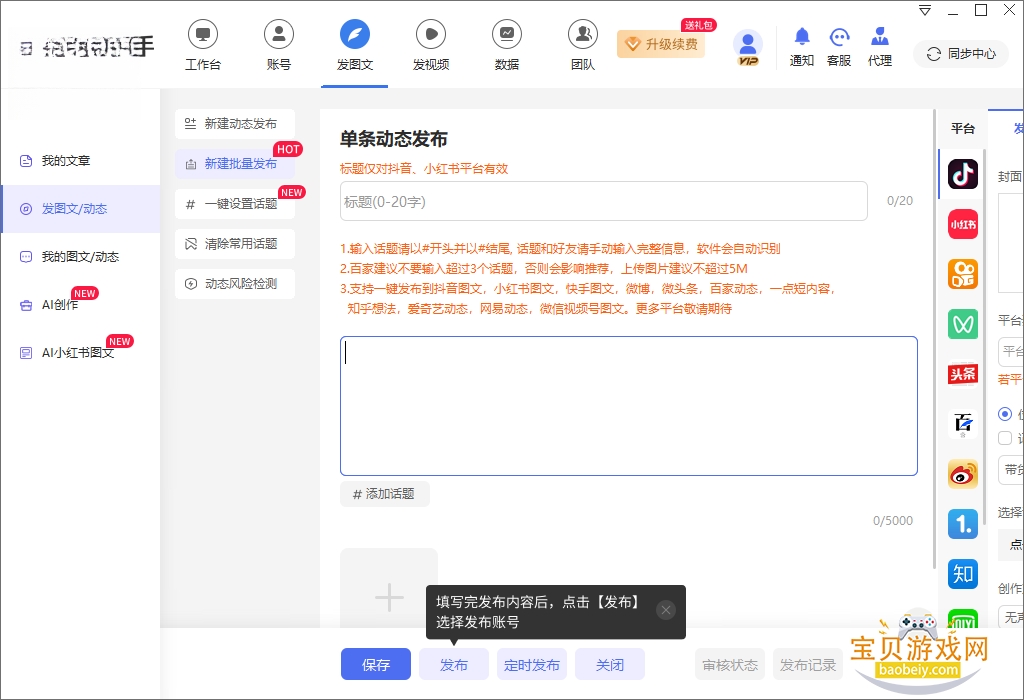Focus the 标题(0-20字) title input
Image resolution: width=1024 pixels, height=700 pixels.
603,201
